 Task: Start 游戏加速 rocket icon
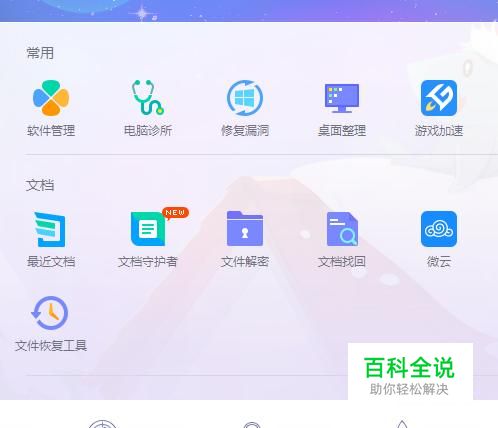[x=439, y=98]
